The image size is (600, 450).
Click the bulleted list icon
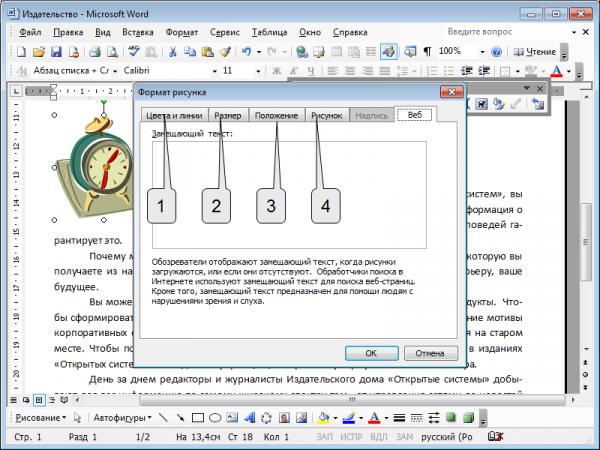click(x=448, y=71)
